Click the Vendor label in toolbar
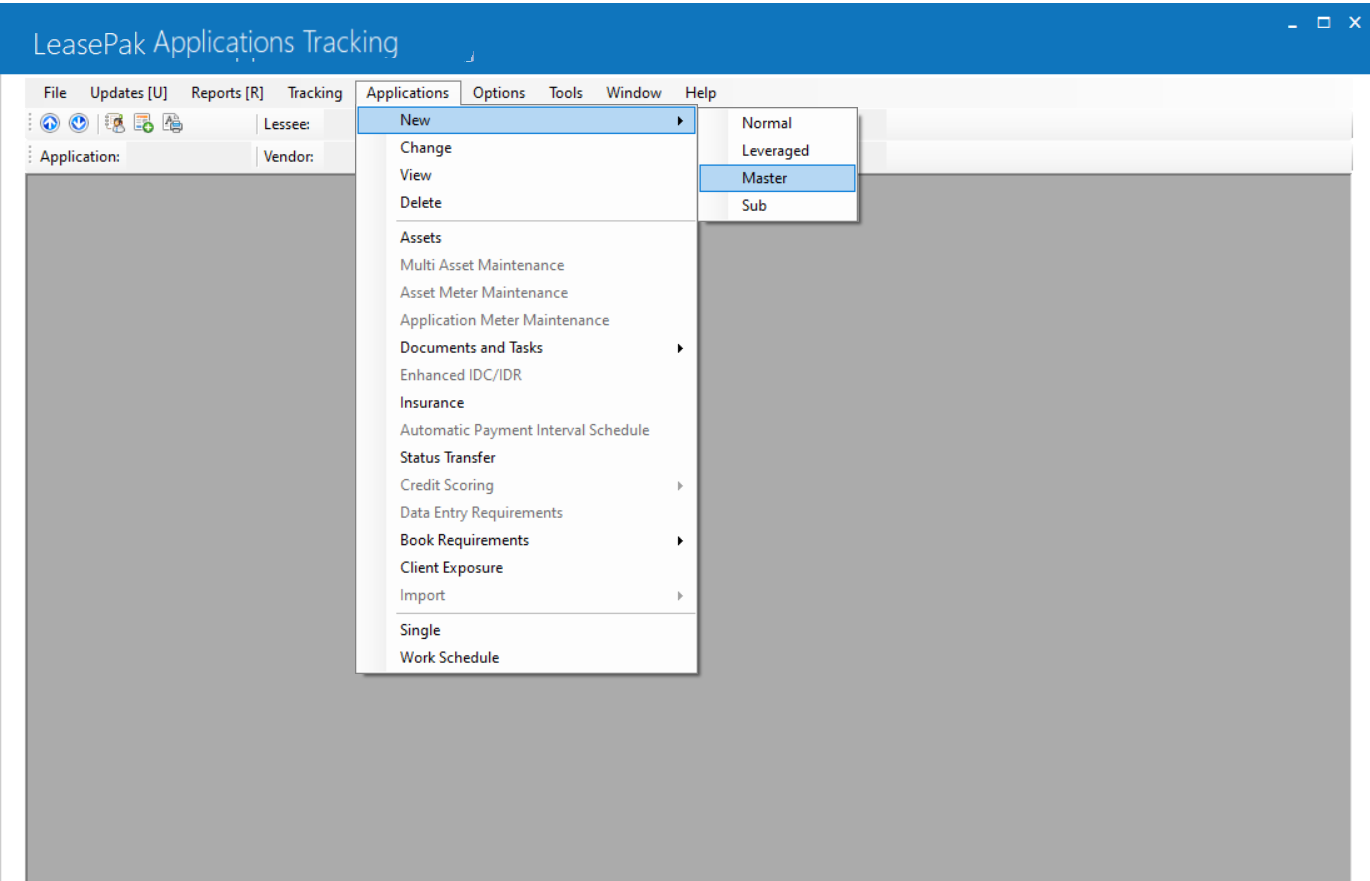The image size is (1370, 881). [x=288, y=157]
